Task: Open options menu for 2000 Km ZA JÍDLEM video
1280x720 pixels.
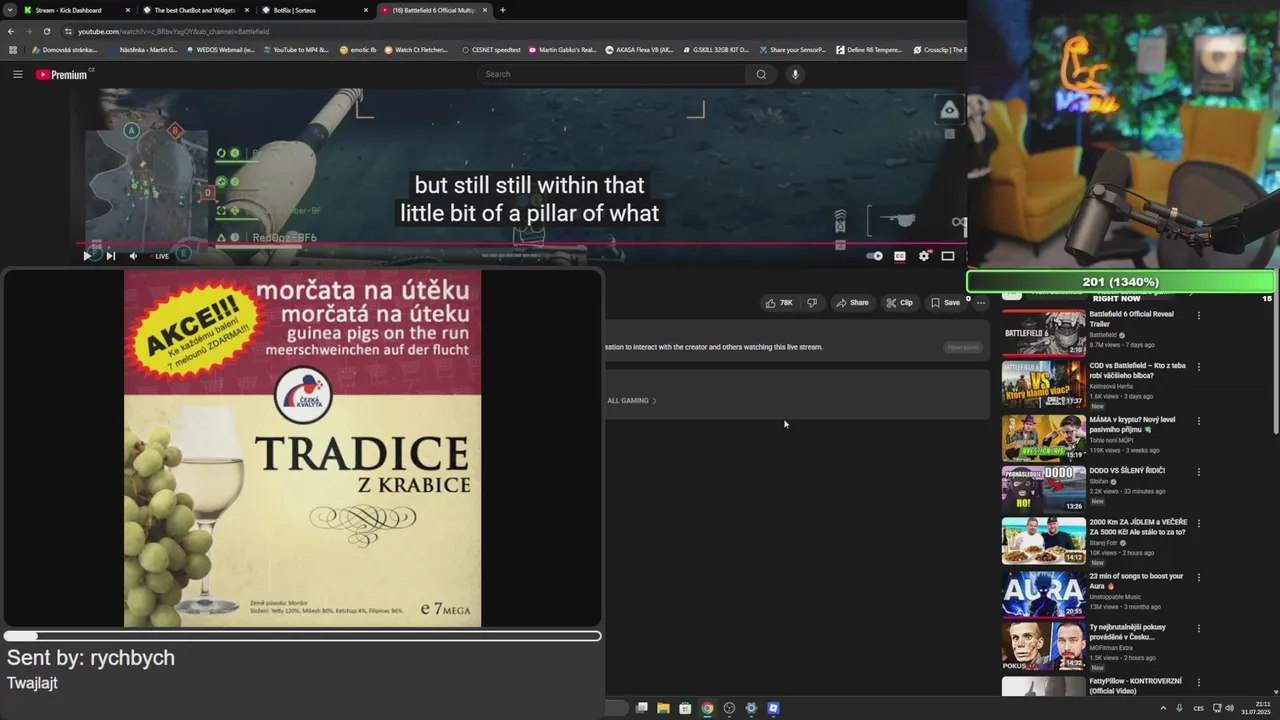Action: tap(1198, 523)
